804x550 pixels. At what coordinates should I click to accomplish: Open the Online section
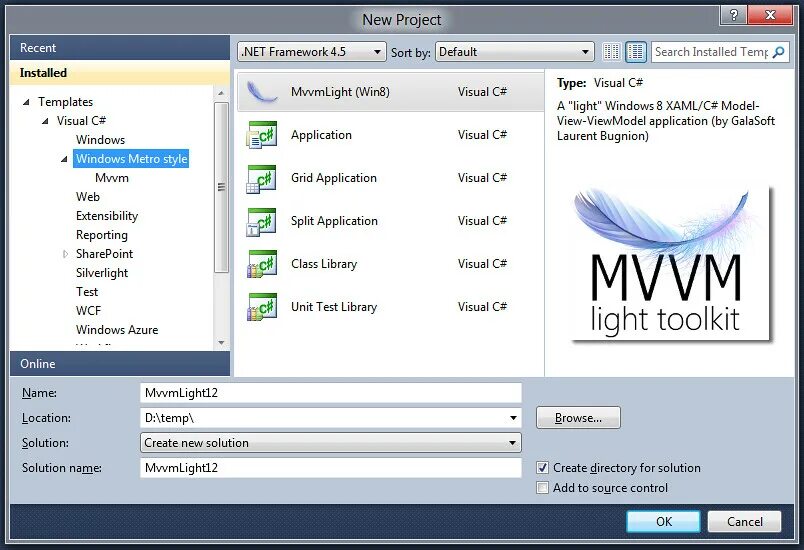pyautogui.click(x=119, y=363)
